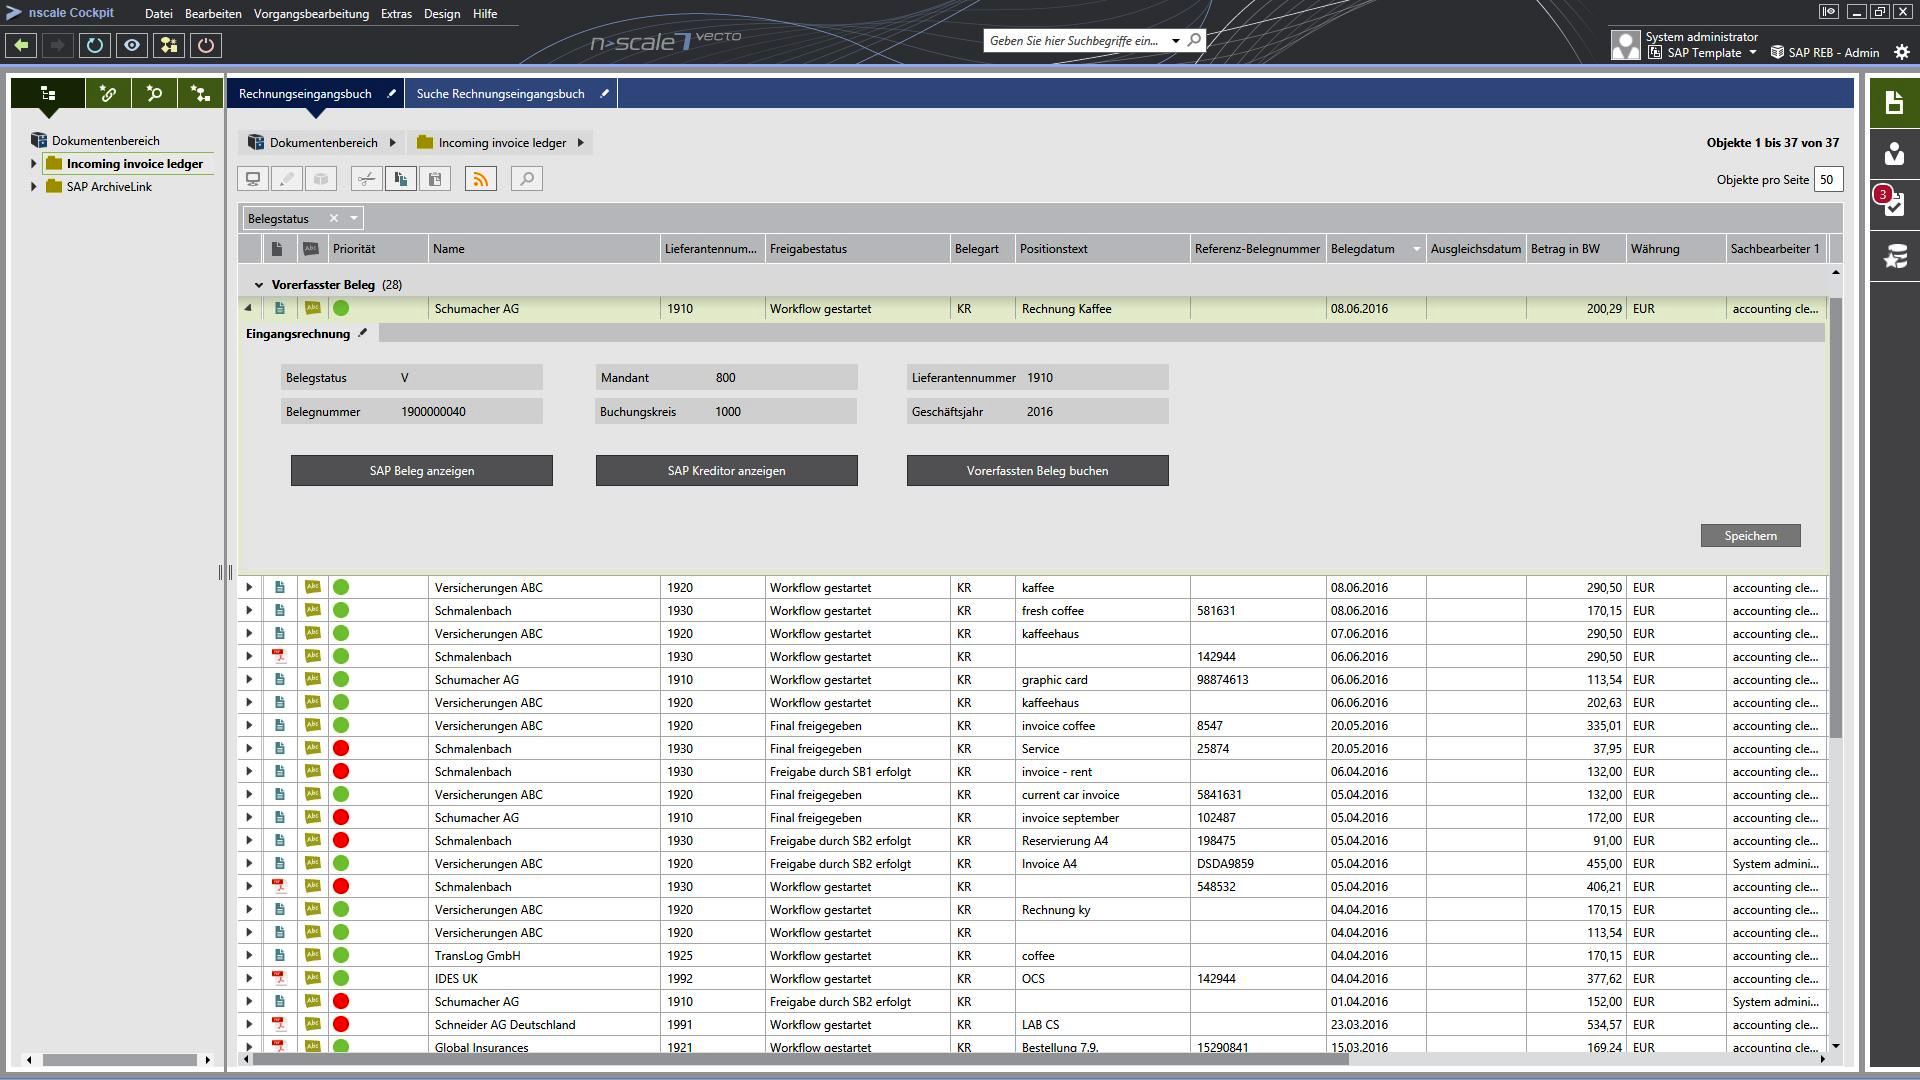Open the new structure navigation tab
Screen dimensions: 1920x1080
point(200,93)
